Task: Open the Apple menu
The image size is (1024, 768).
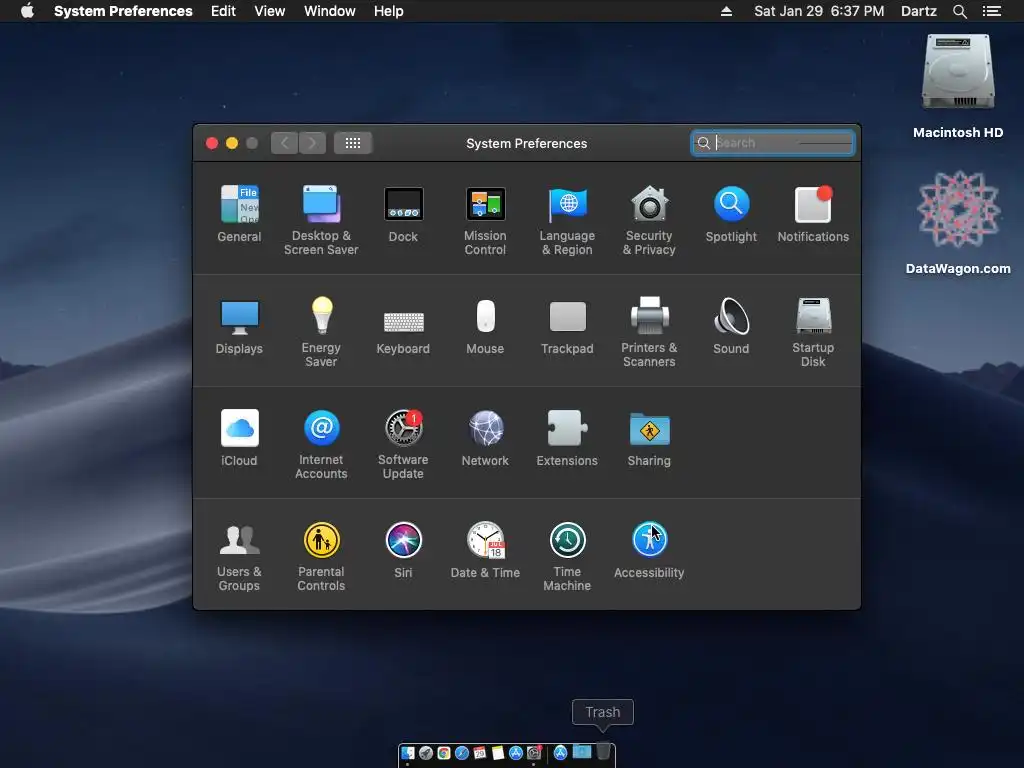Action: [x=27, y=11]
